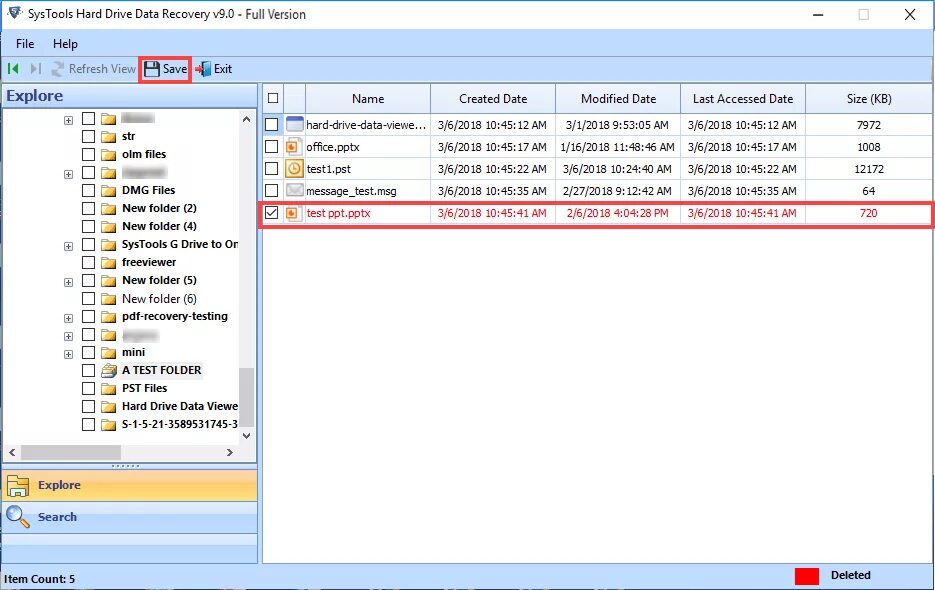Click the DMG Files folder icon
The width and height of the screenshot is (935, 590).
[109, 190]
